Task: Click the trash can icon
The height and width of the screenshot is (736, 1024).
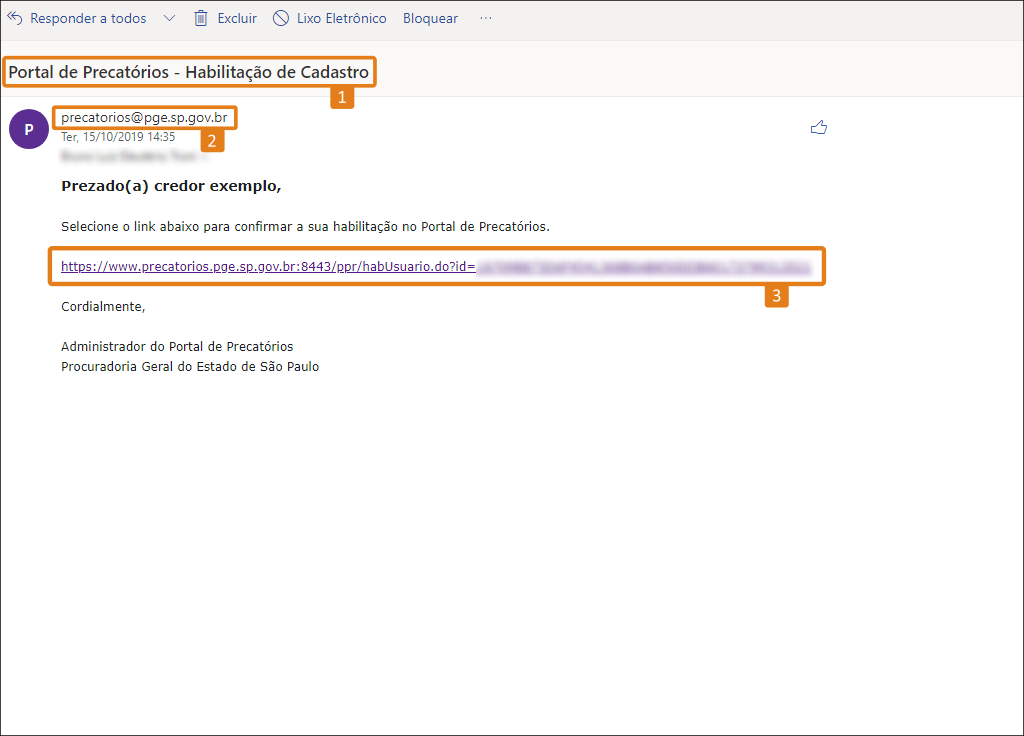Action: [x=201, y=18]
